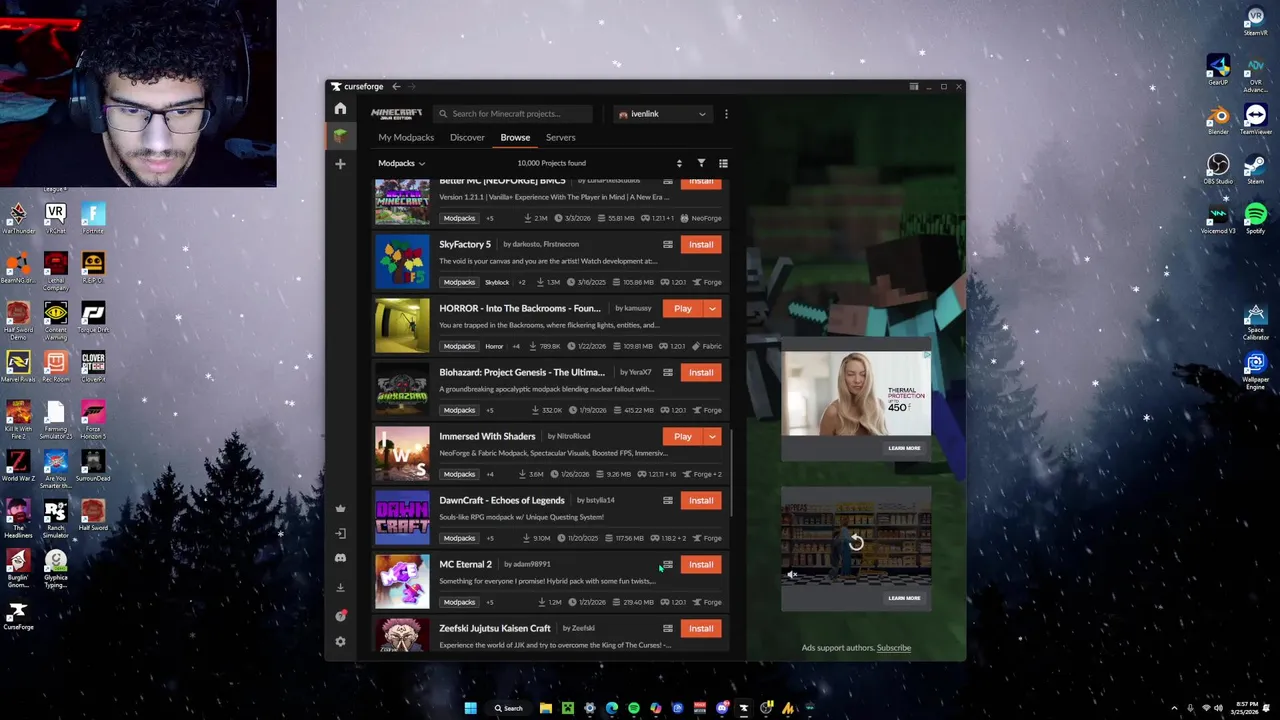
Task: Open the TeamViewer desktop shortcut
Action: pyautogui.click(x=1256, y=120)
